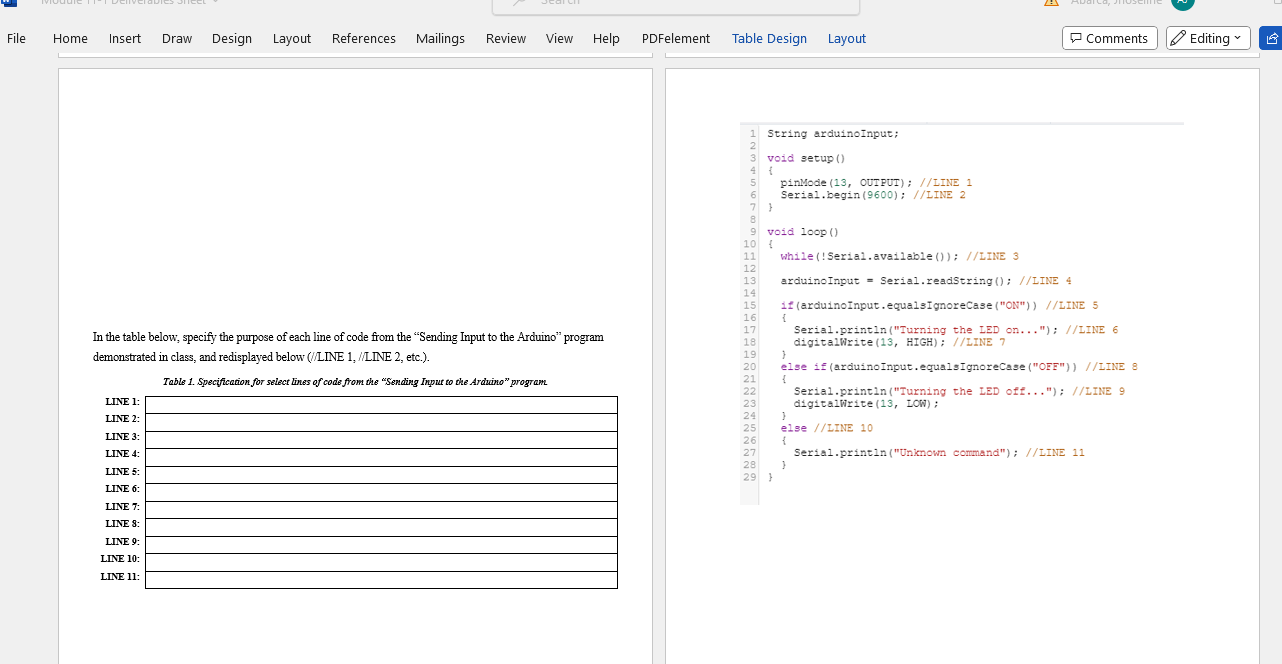
Task: Switch to the contextual Layout tab
Action: (846, 38)
